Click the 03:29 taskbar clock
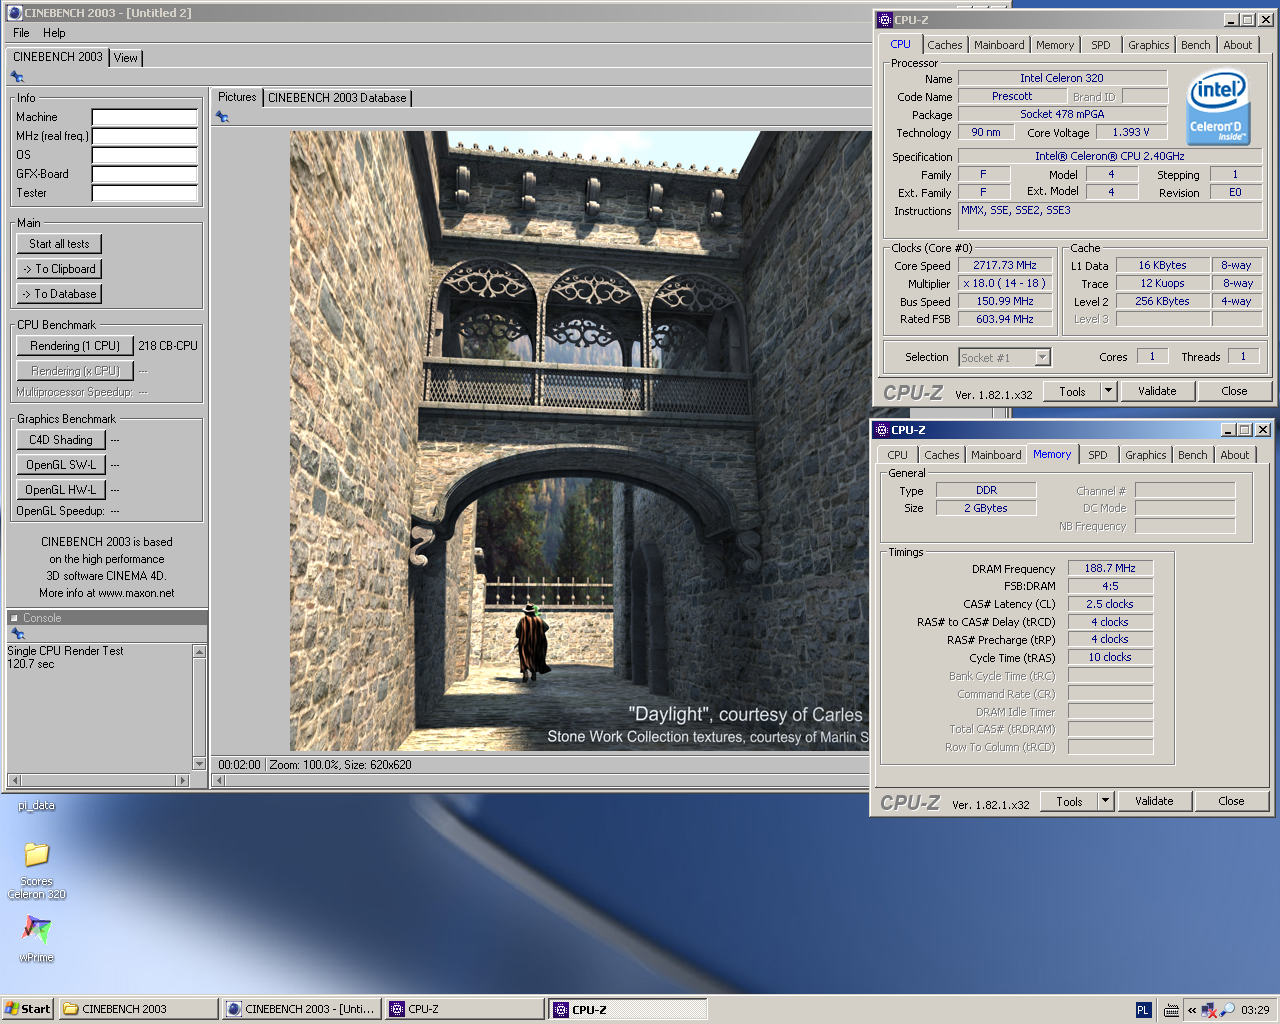This screenshot has height=1024, width=1280. pyautogui.click(x=1255, y=1010)
